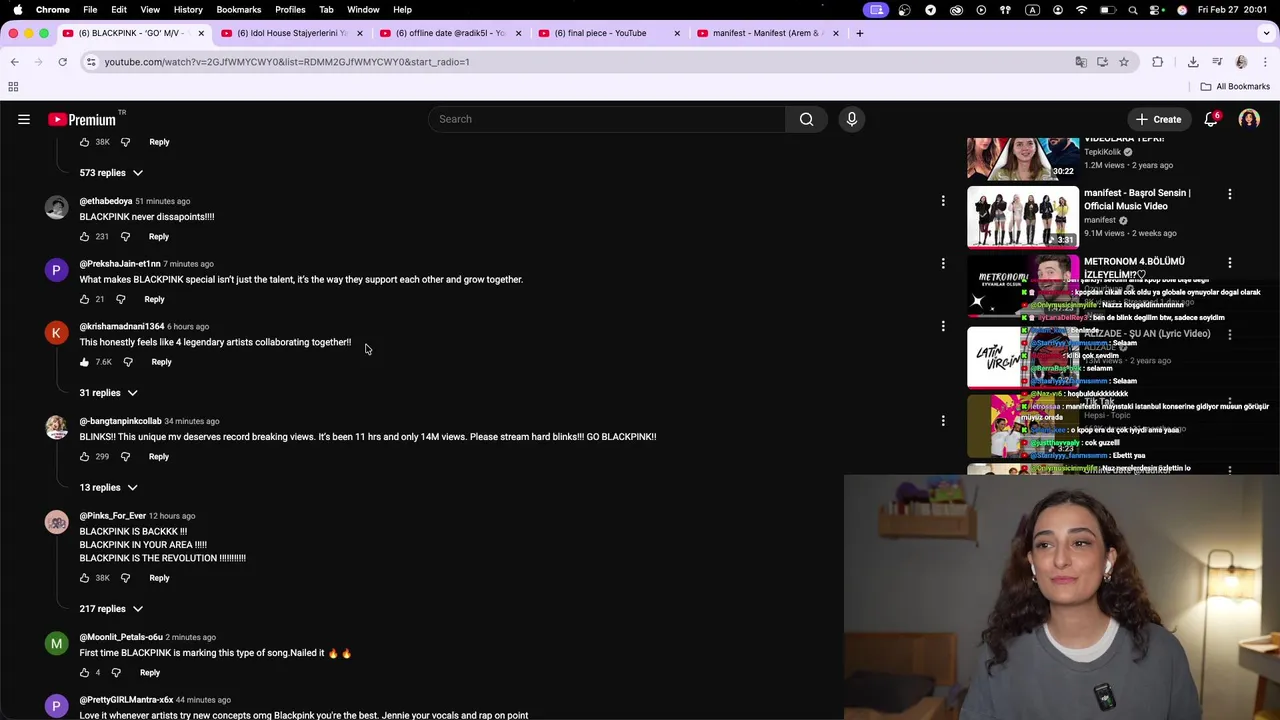The height and width of the screenshot is (720, 1280).
Task: Open All Bookmarks folder
Action: tap(1235, 87)
